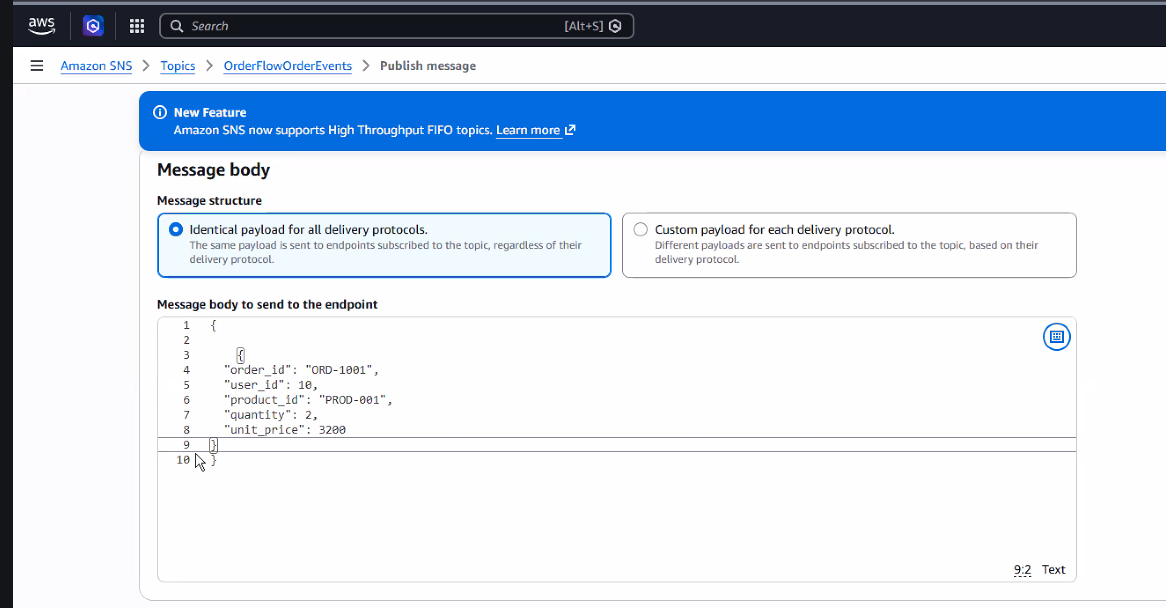Go to Amazon SNS breadcrumb

[96, 65]
